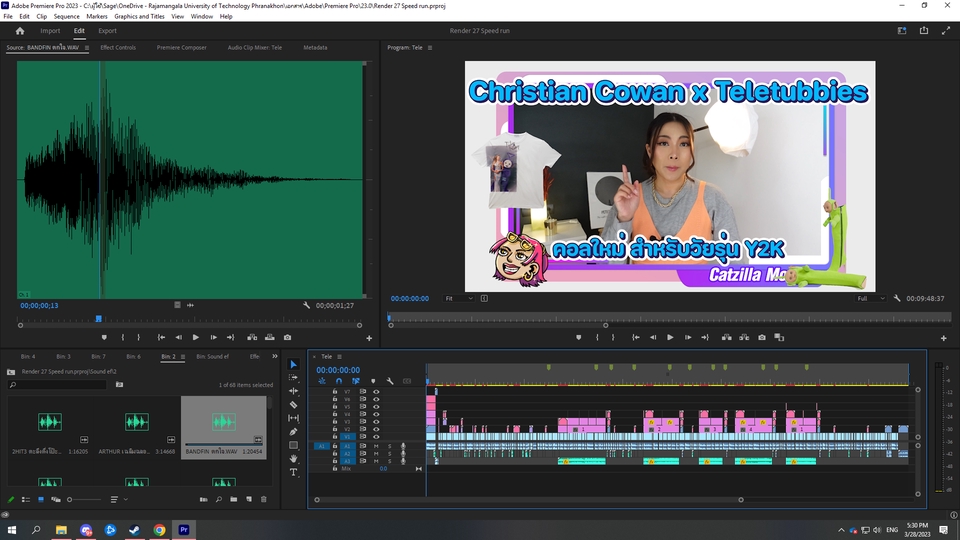The width and height of the screenshot is (960, 540).
Task: Open Program monitor settings wrench
Action: click(x=897, y=298)
